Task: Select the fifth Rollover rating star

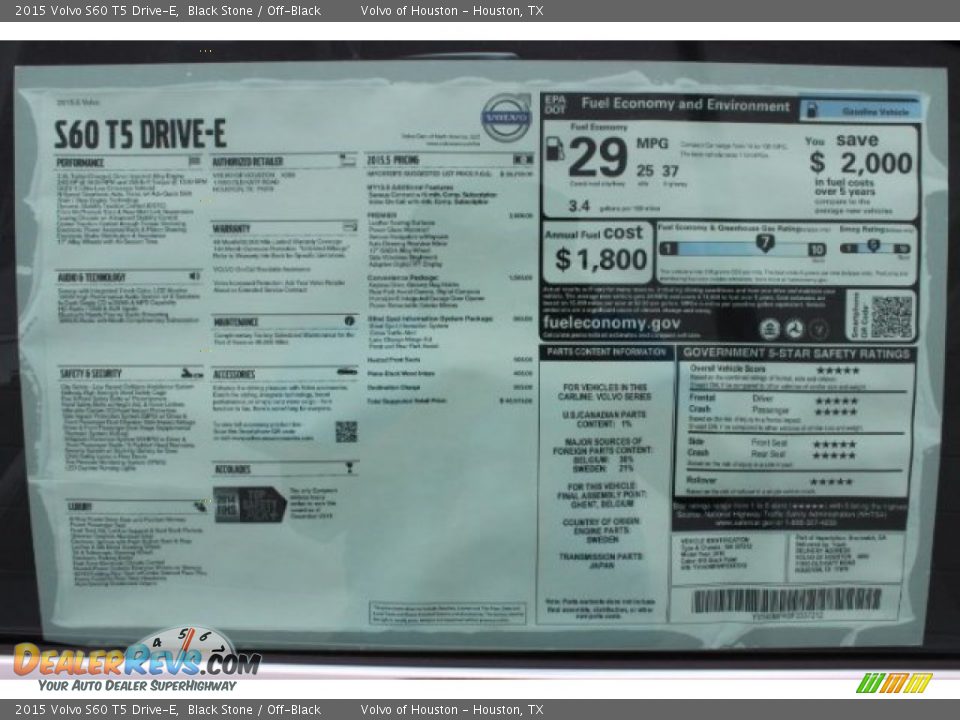Action: [x=850, y=480]
